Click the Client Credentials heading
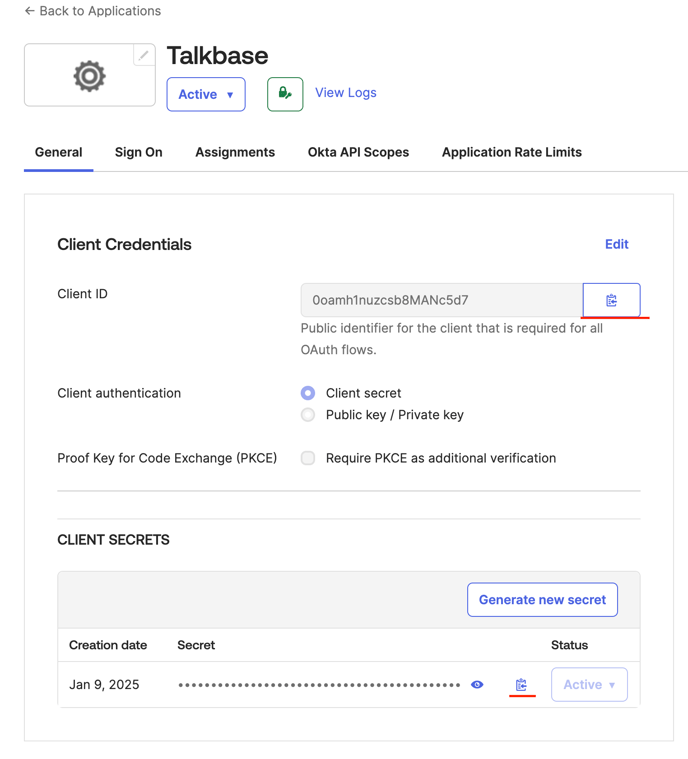 pos(124,244)
